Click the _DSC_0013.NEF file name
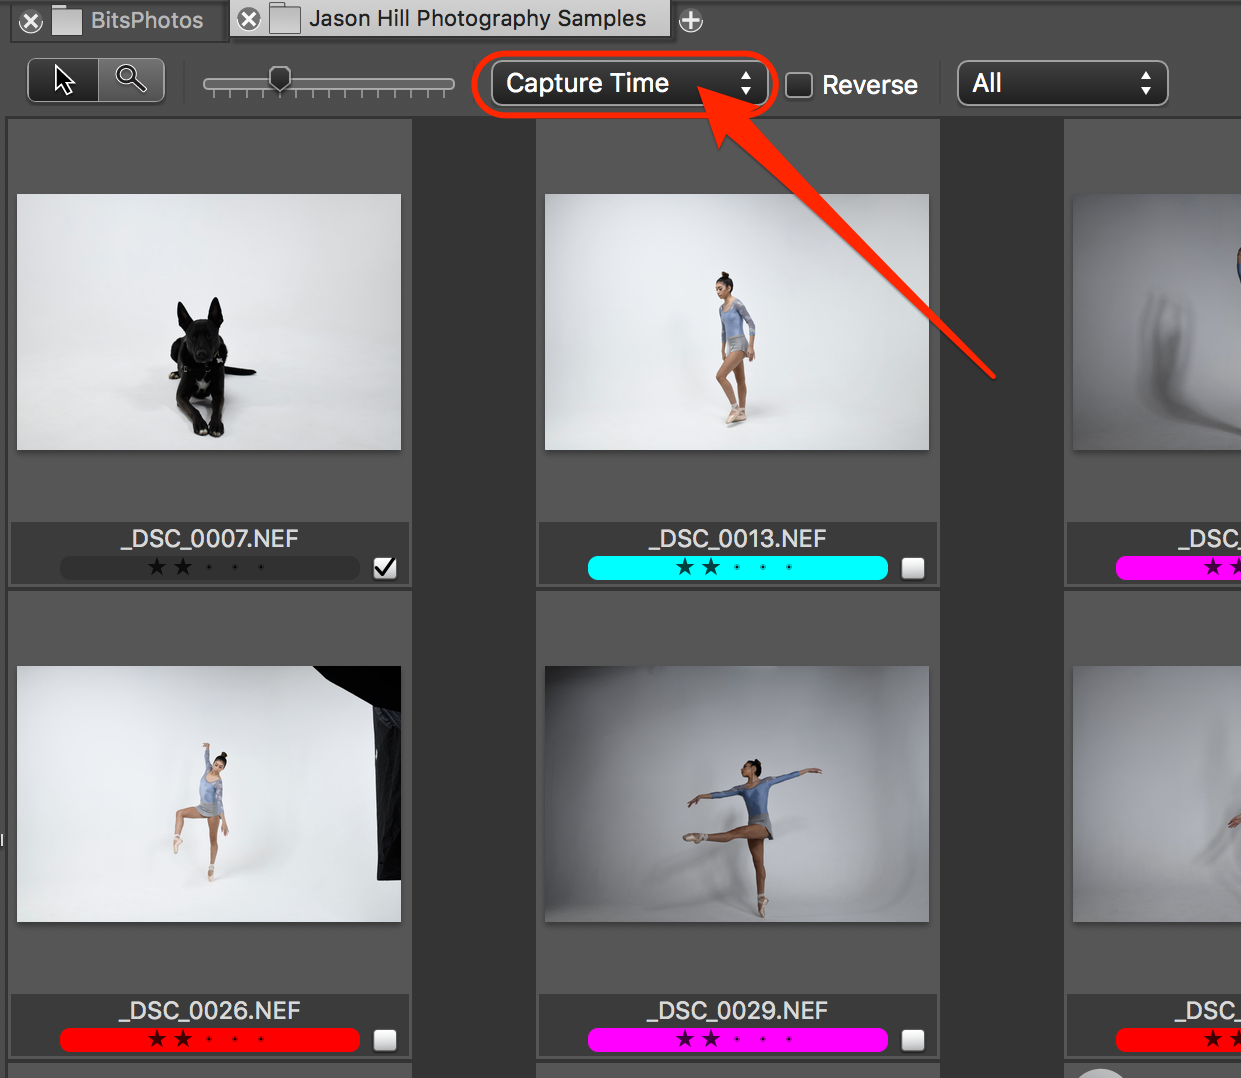 click(737, 539)
